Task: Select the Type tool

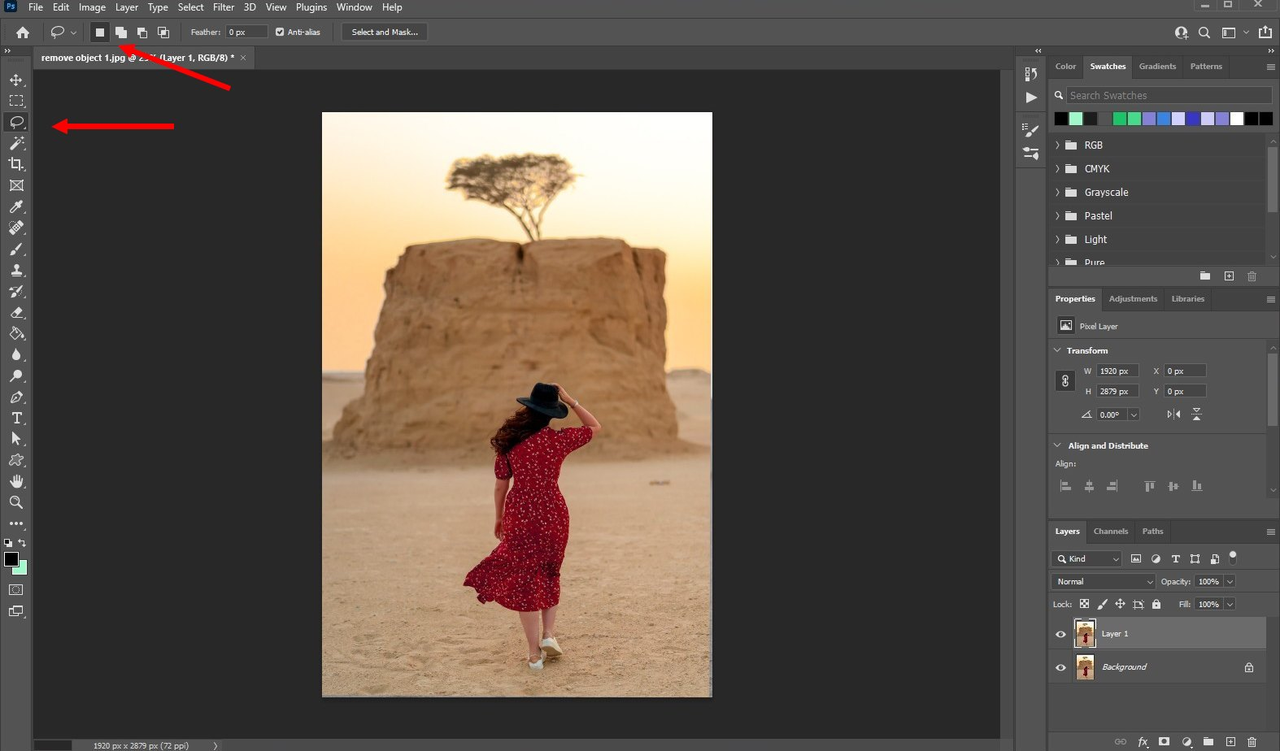Action: click(x=15, y=417)
